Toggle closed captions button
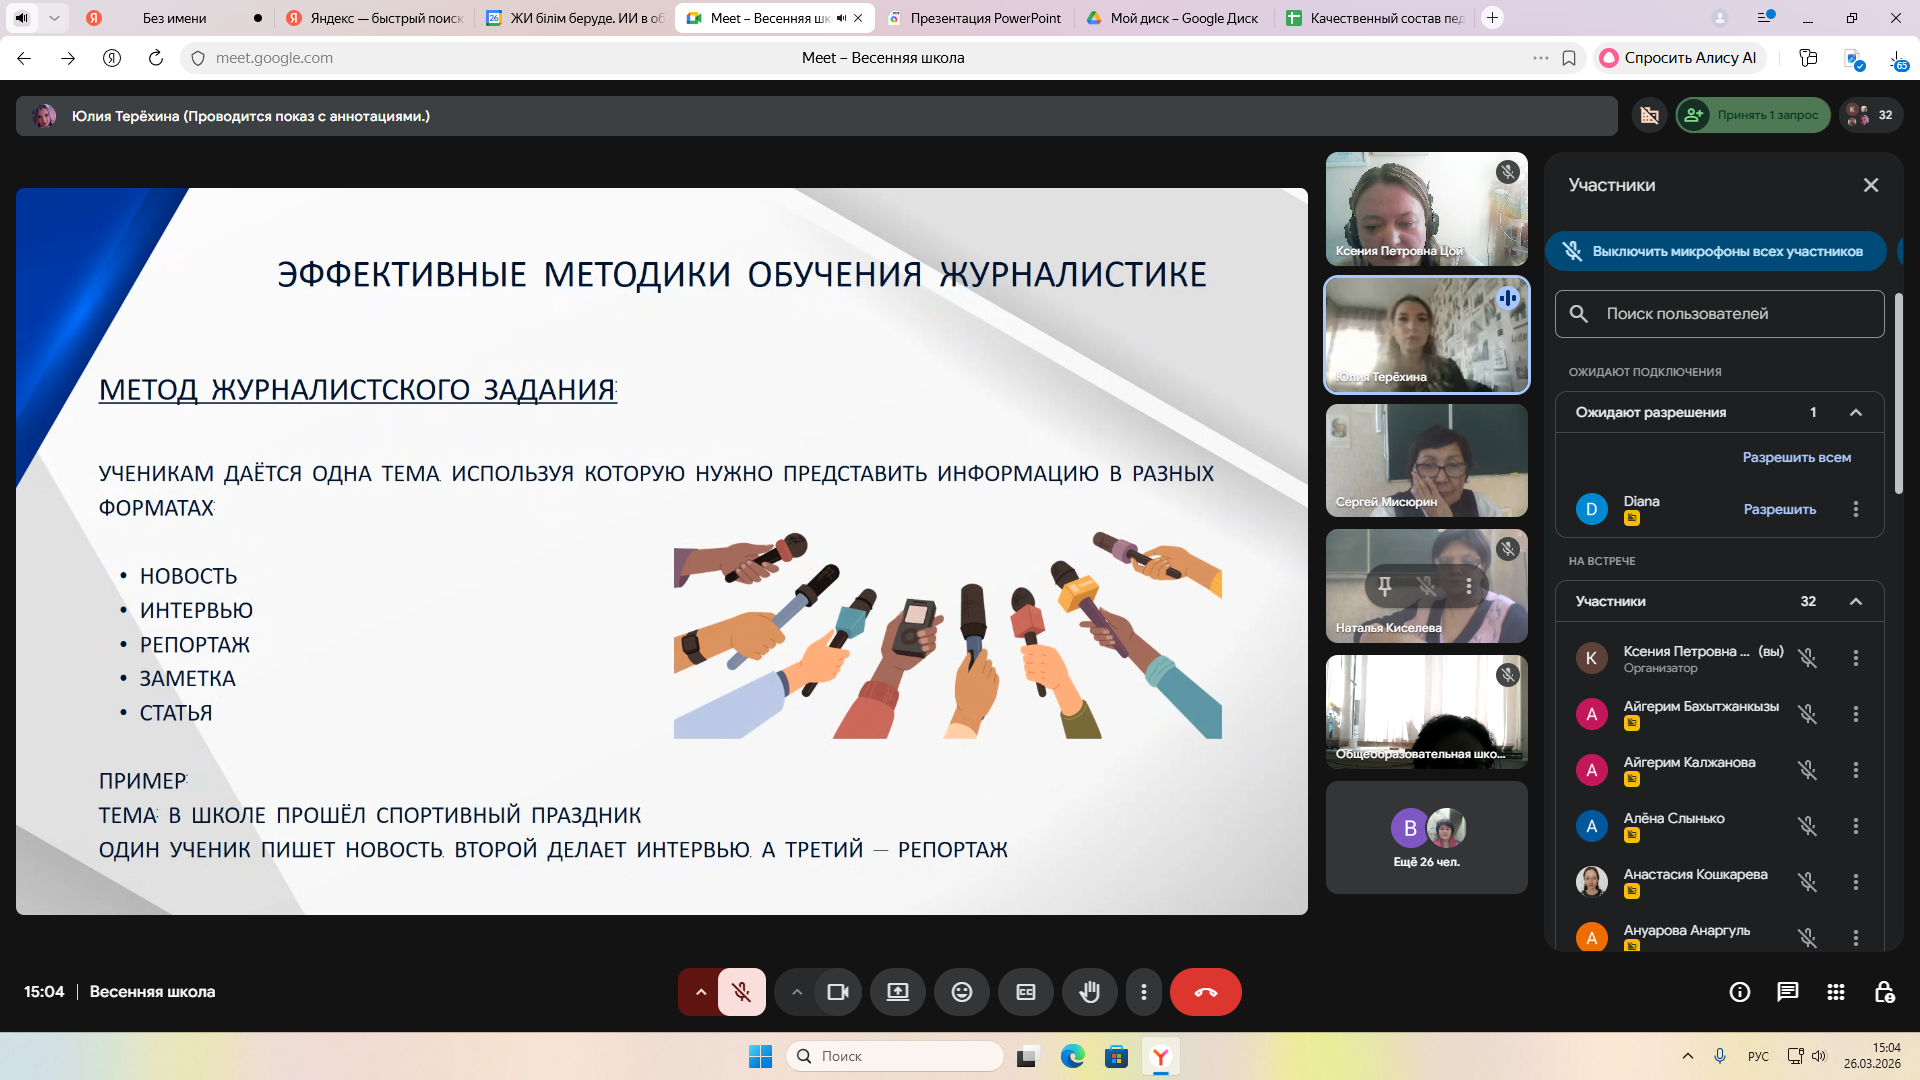 [1025, 992]
